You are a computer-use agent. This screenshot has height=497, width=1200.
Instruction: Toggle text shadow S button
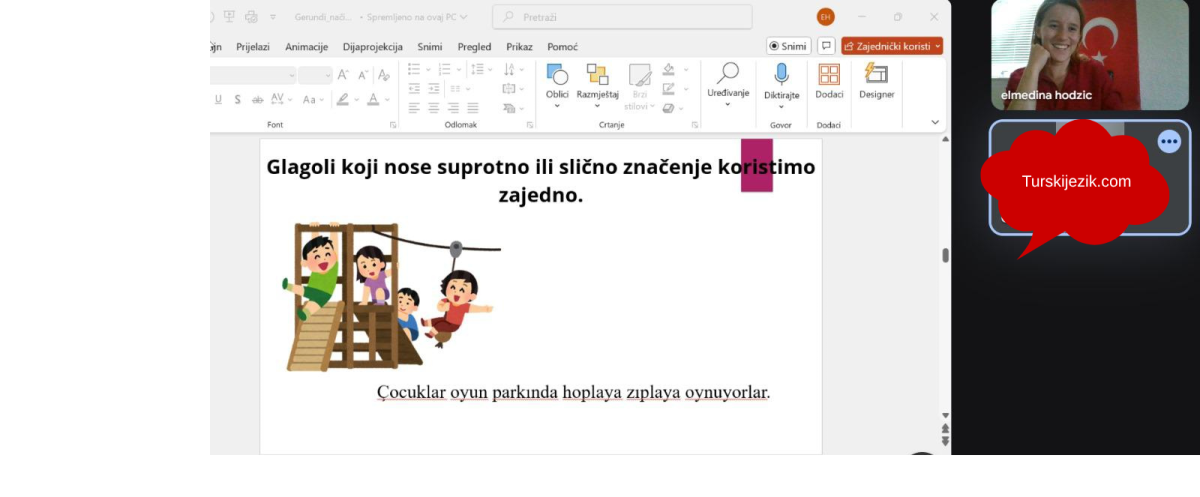237,100
